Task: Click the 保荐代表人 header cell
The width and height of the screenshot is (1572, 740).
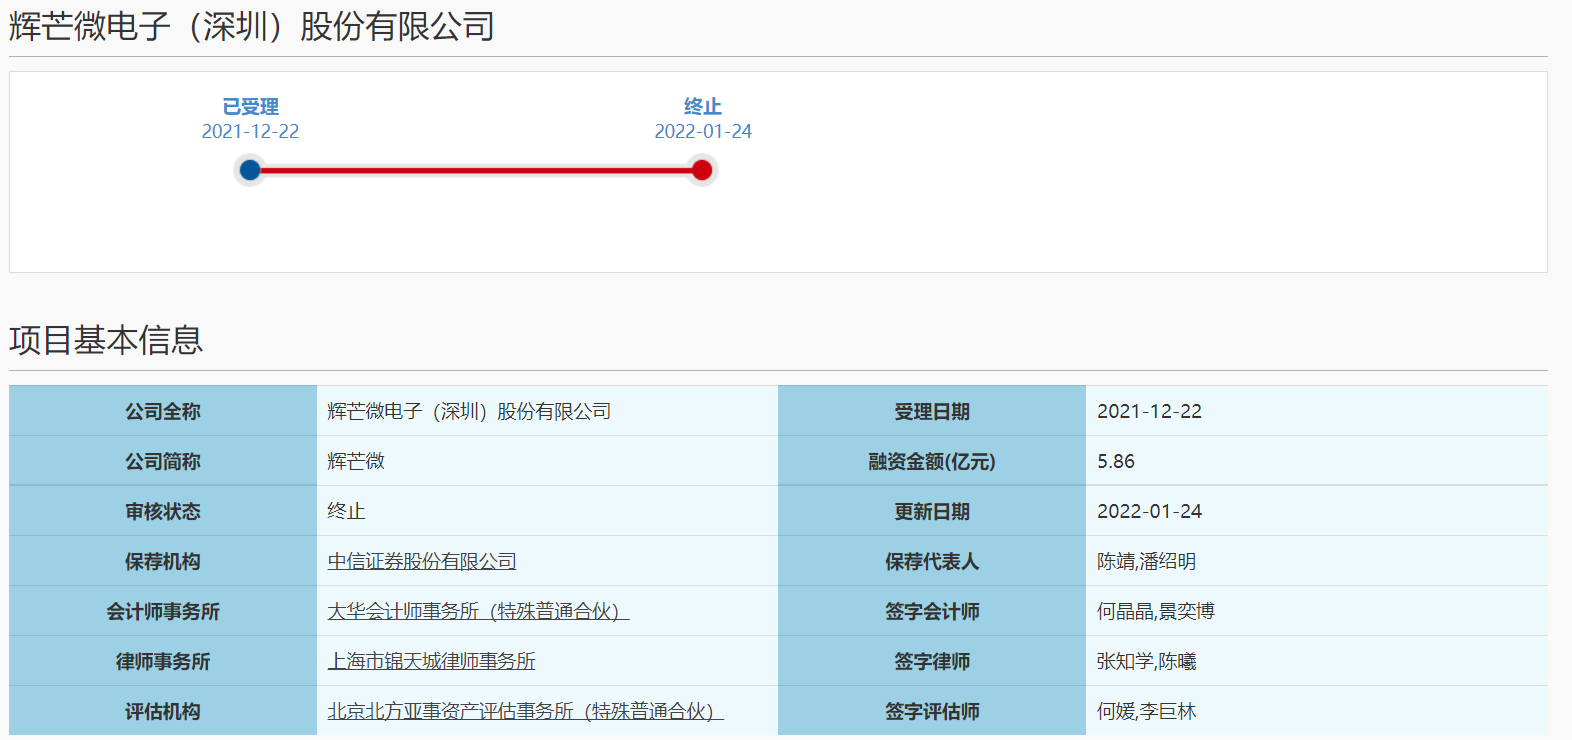Action: point(932,561)
